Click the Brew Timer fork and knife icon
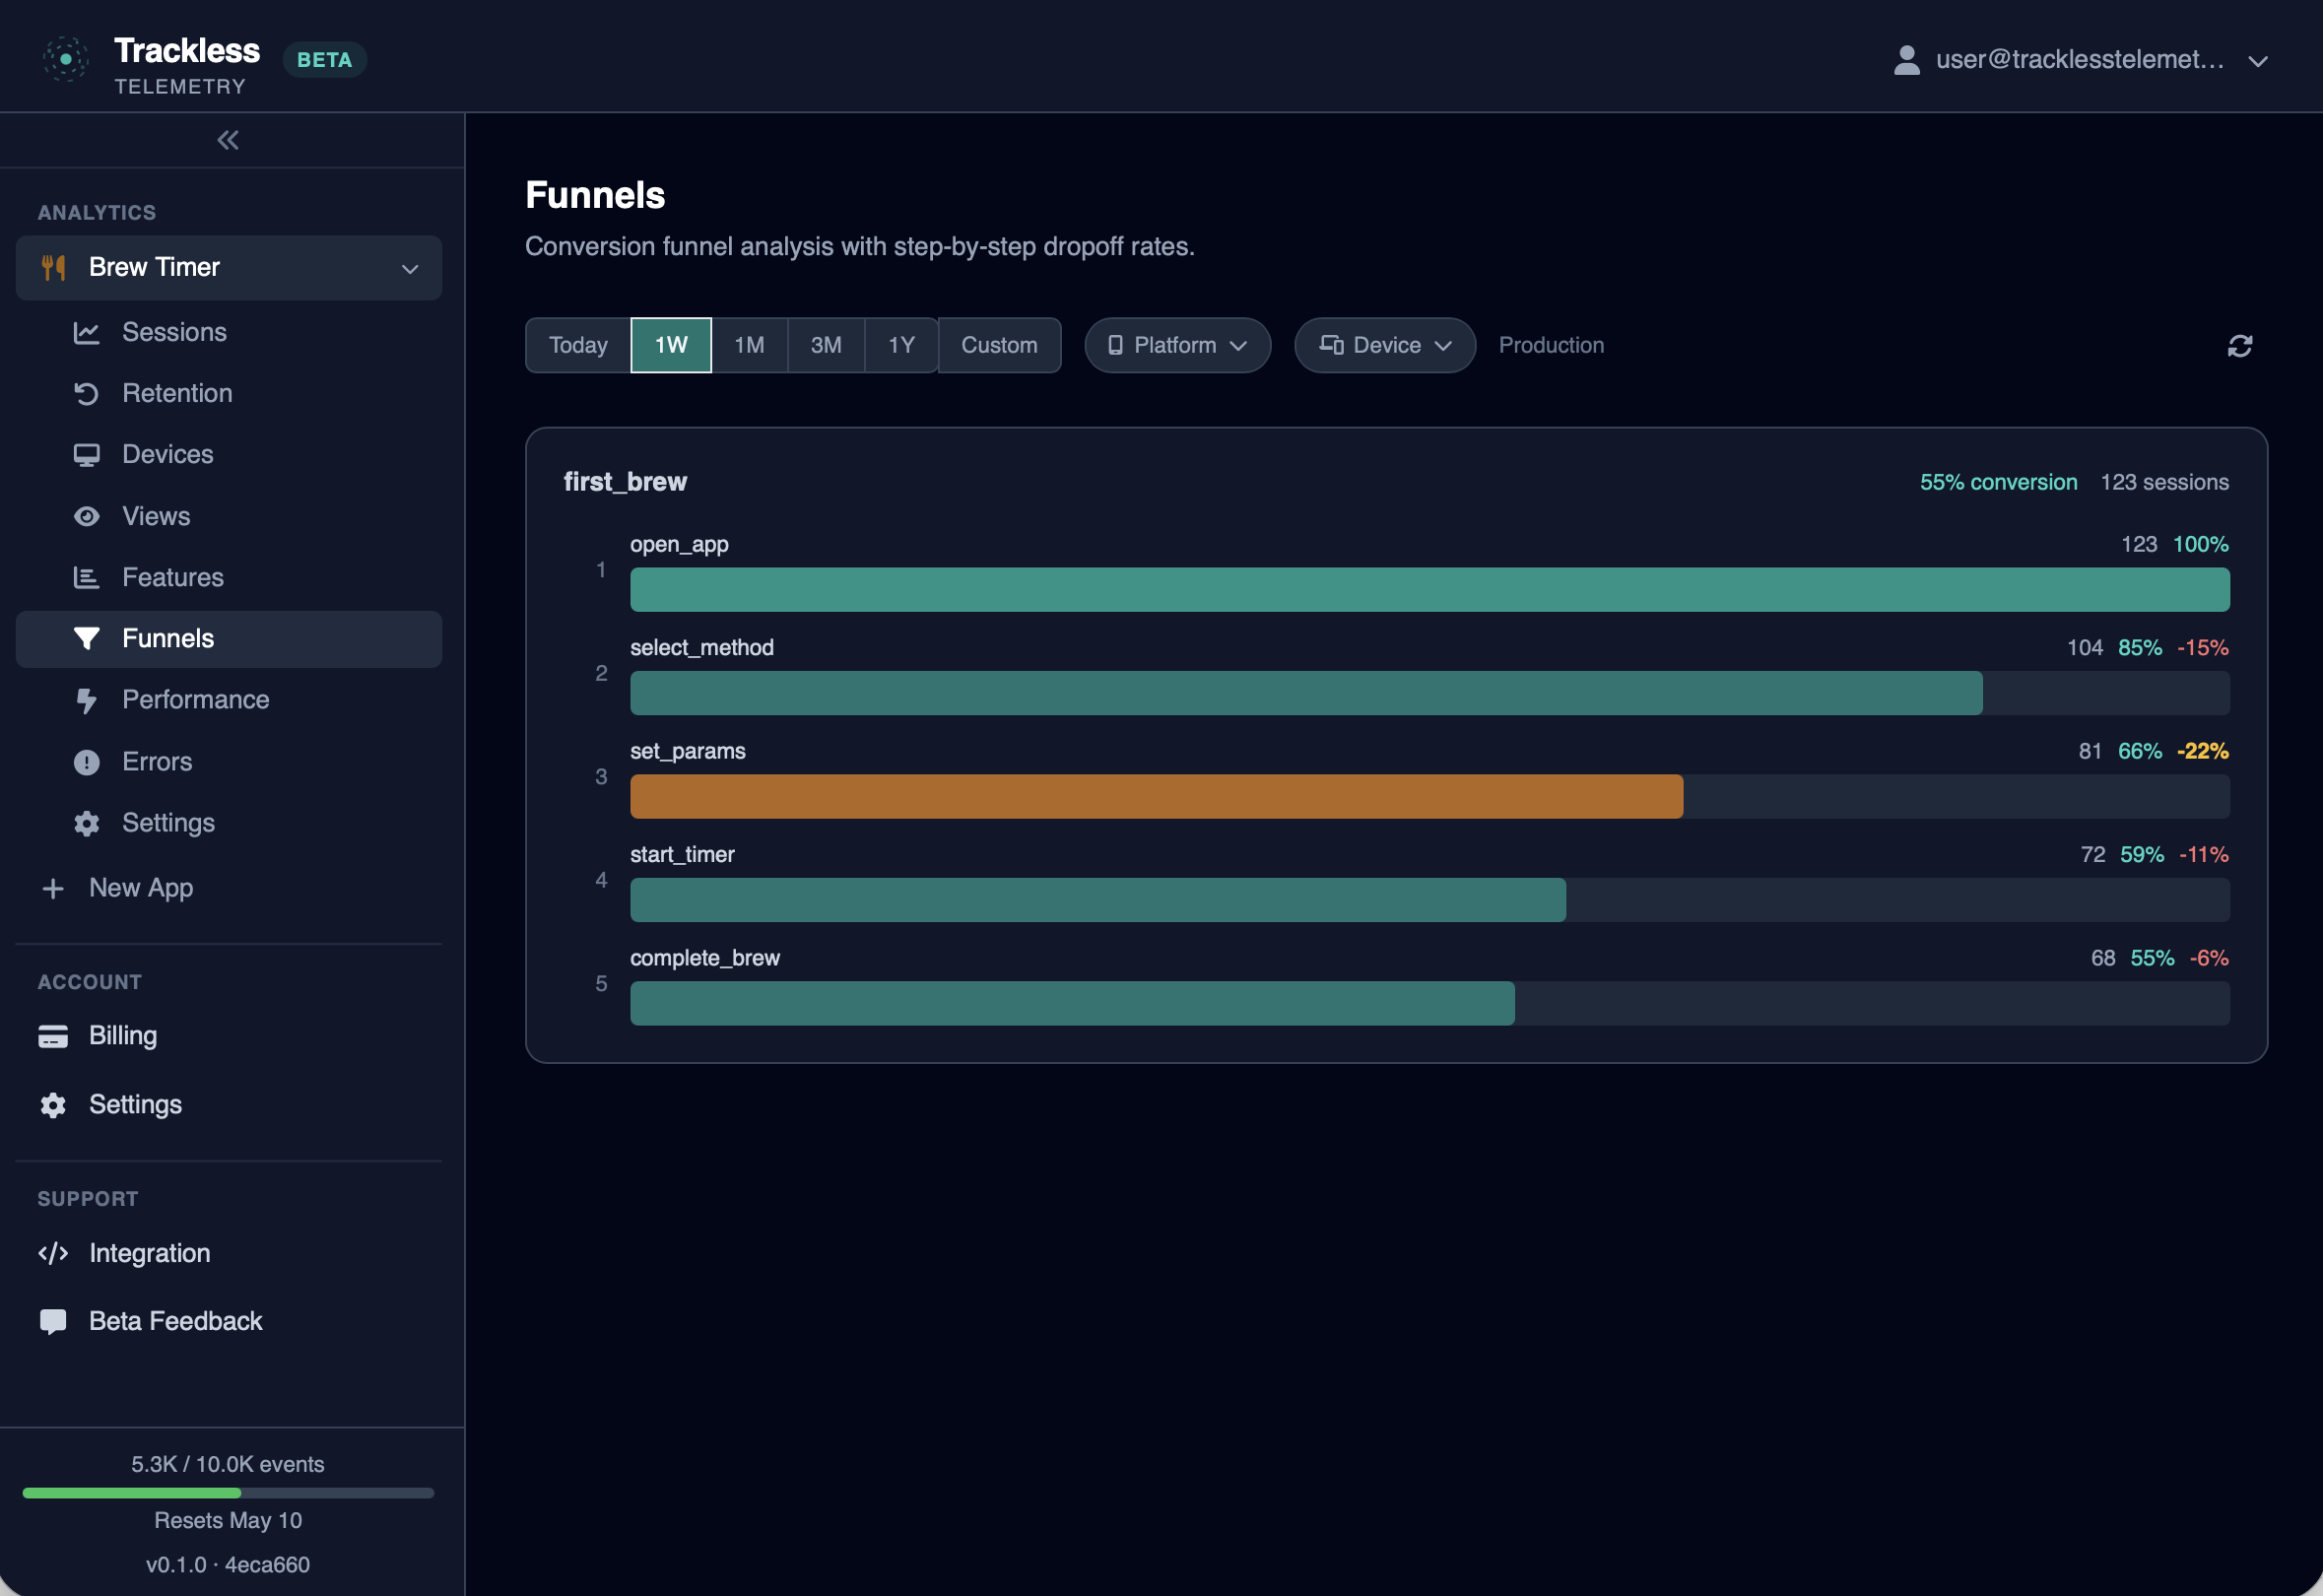The image size is (2323, 1596). click(x=54, y=268)
